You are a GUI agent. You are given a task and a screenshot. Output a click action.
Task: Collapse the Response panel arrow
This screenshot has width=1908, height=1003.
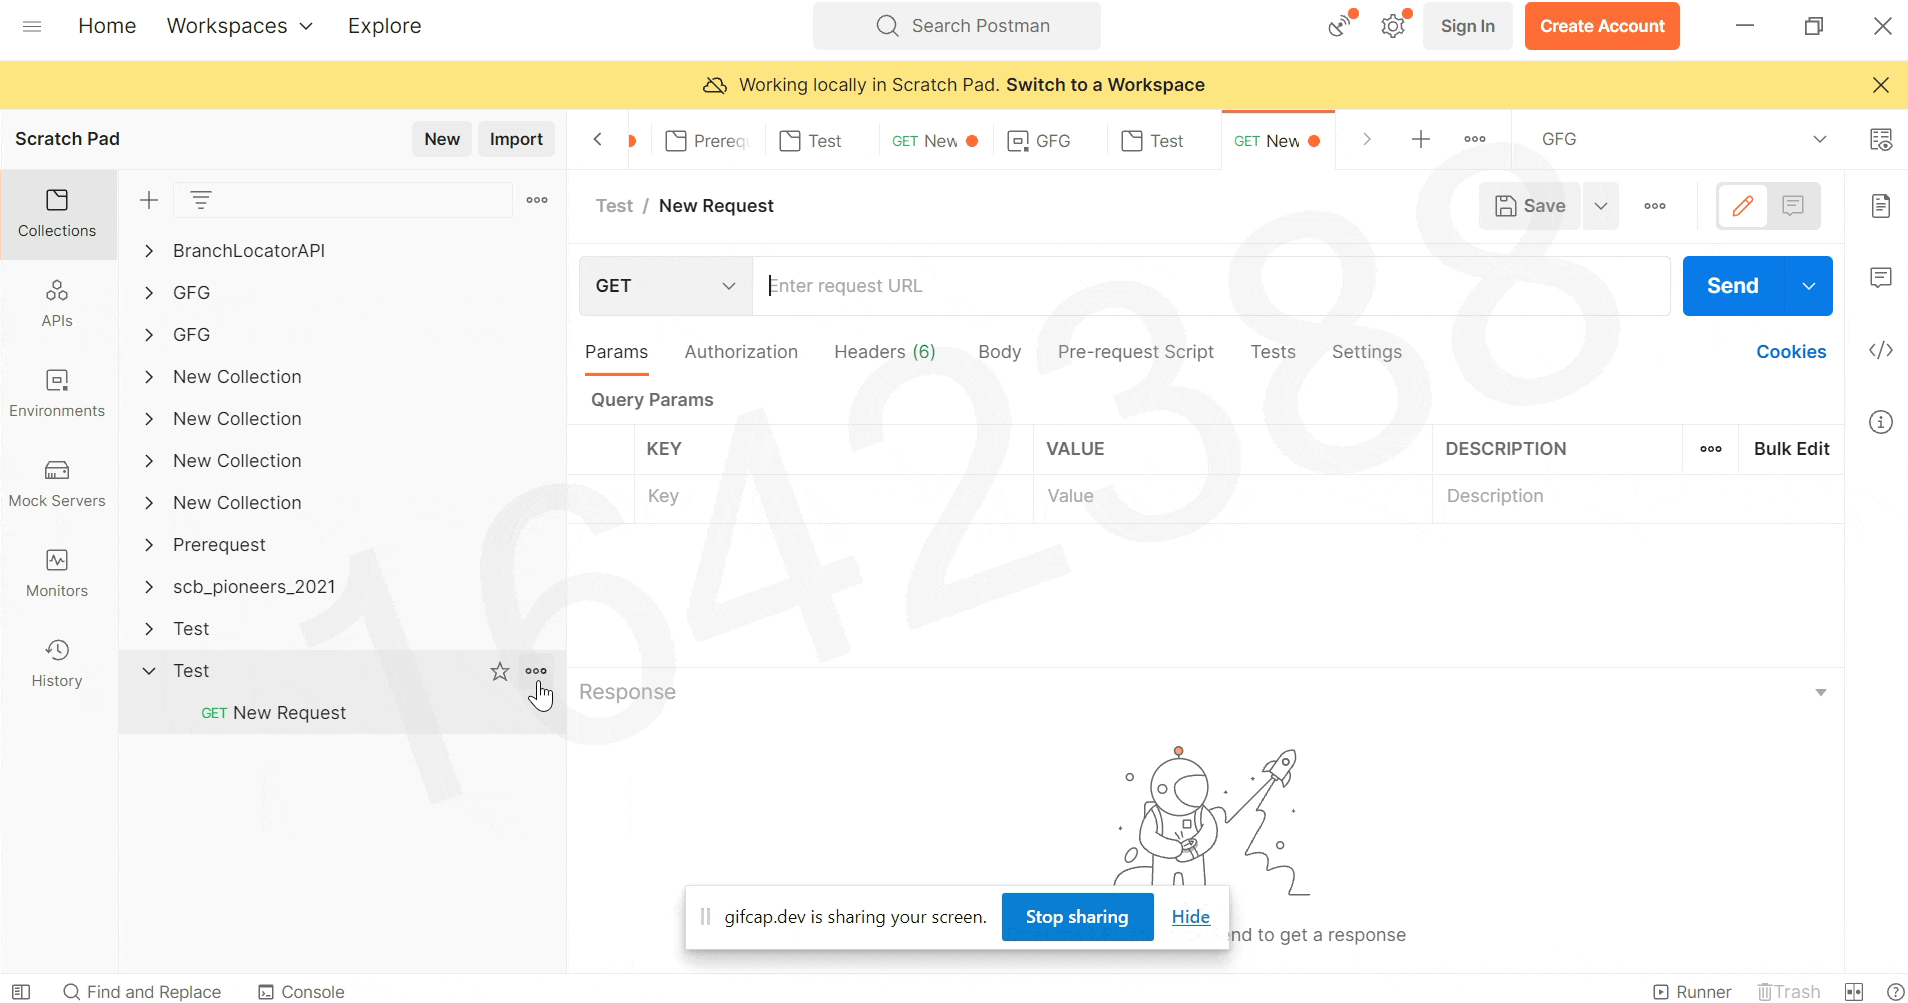pyautogui.click(x=1821, y=692)
